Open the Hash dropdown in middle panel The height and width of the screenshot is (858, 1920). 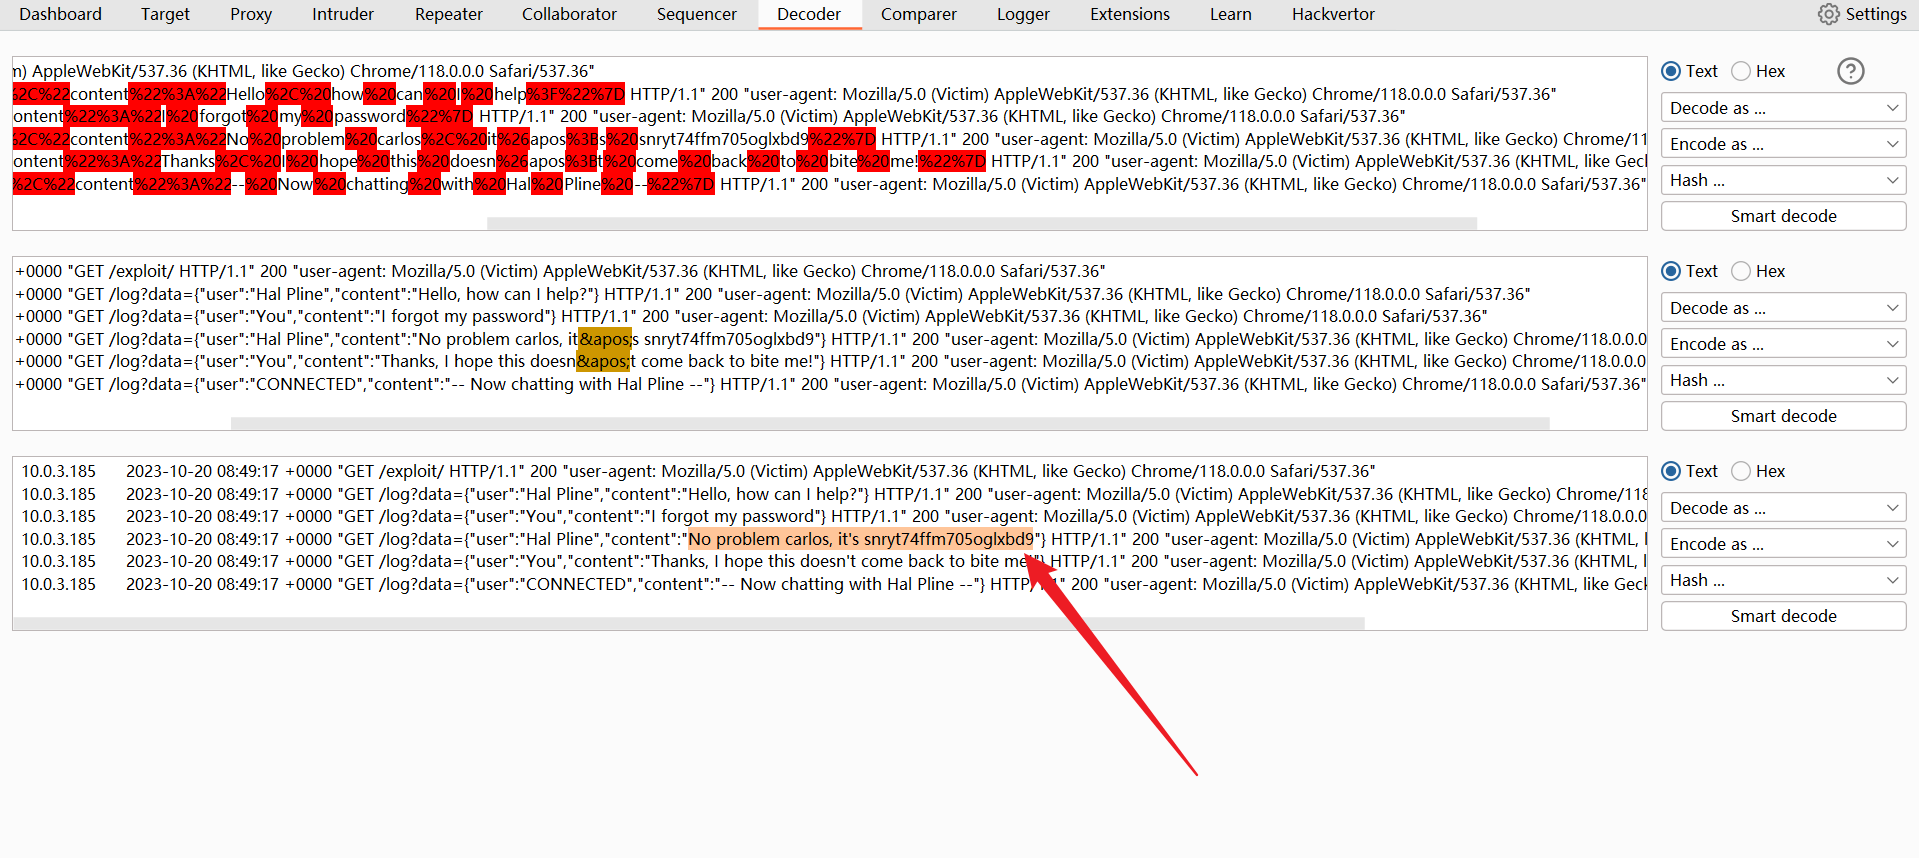coord(1783,380)
